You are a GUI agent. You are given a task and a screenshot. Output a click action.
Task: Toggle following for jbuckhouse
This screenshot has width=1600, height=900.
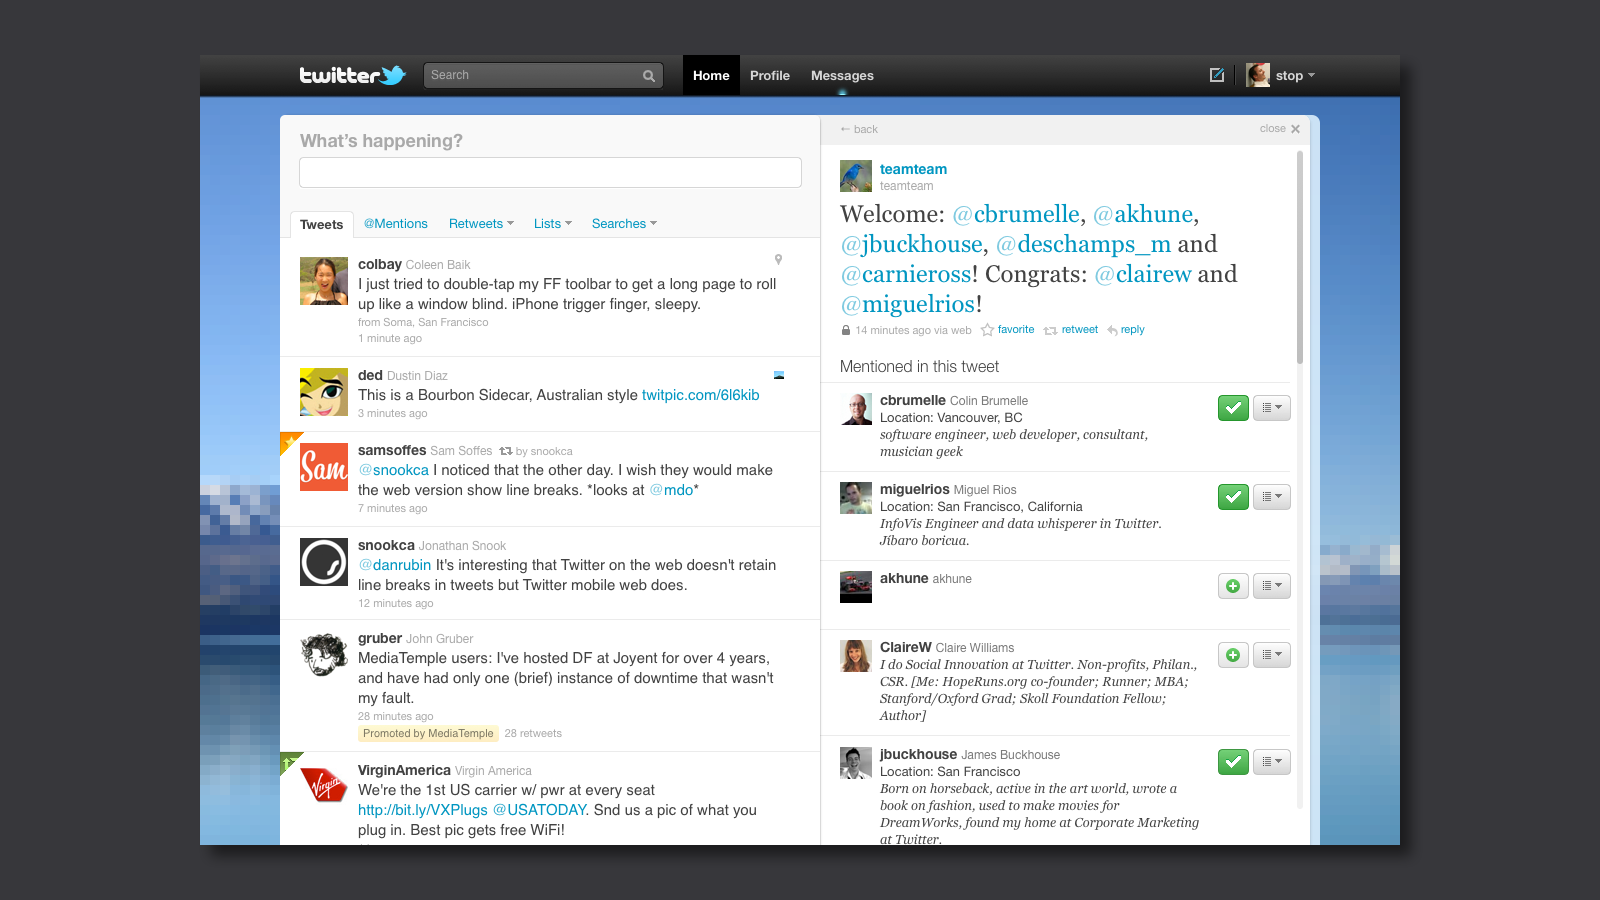point(1233,762)
